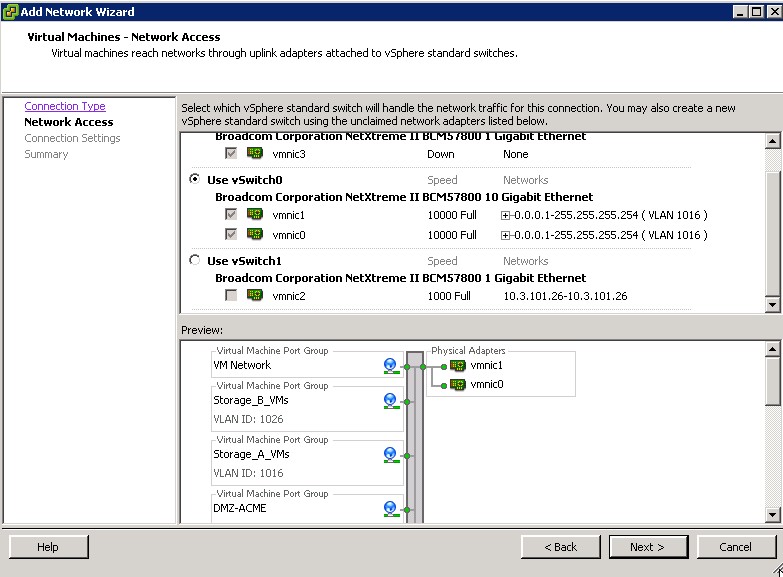Click the Storage_A_VMs port group icon
The height and width of the screenshot is (577, 783).
click(x=390, y=455)
